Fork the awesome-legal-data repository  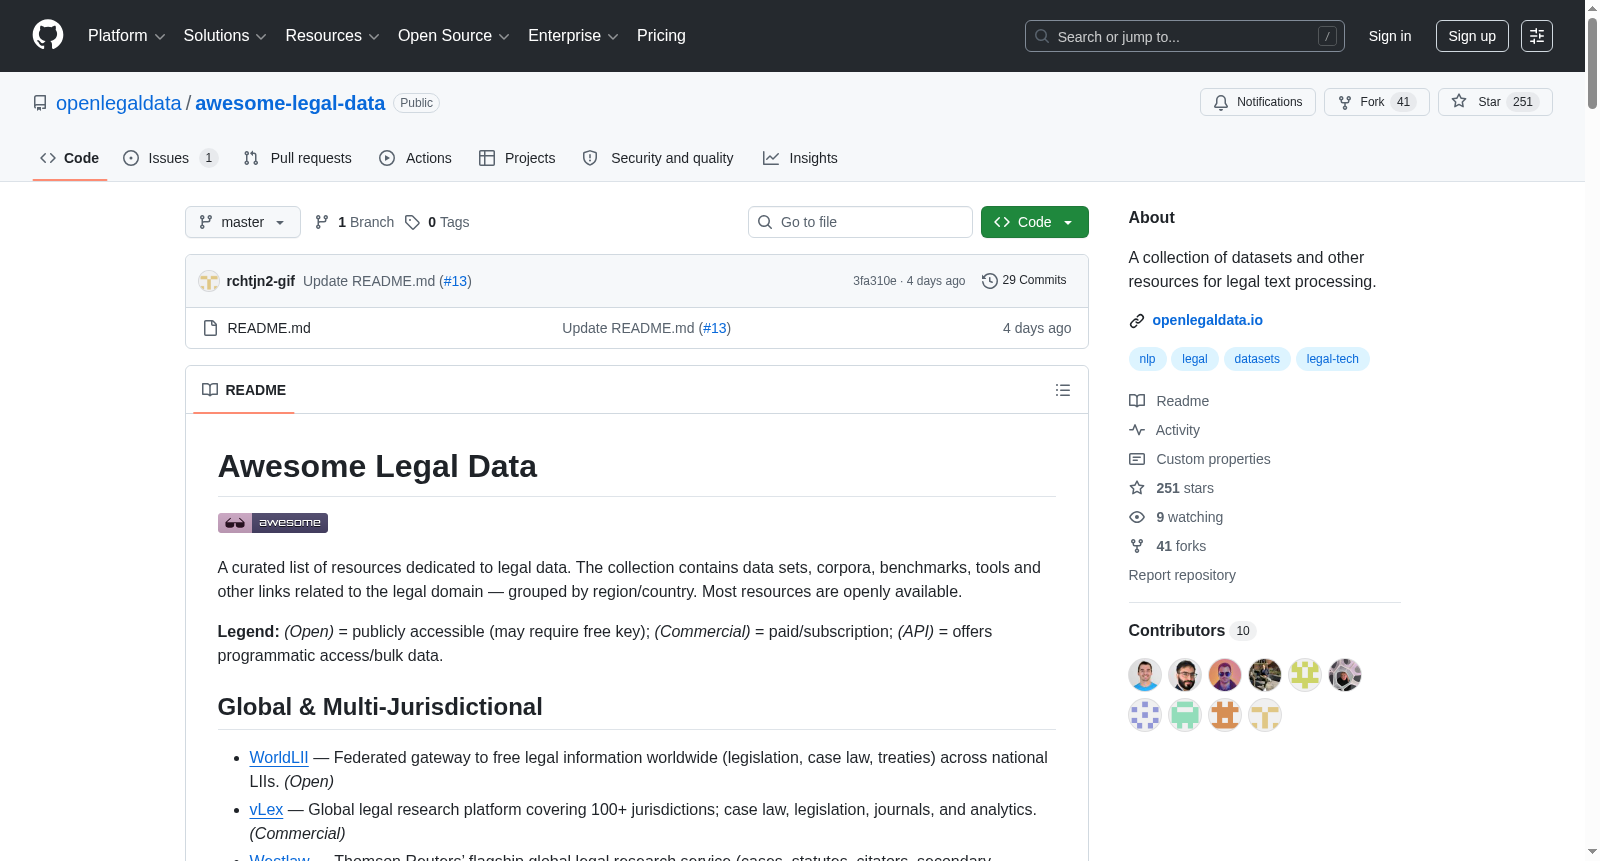(x=1377, y=102)
